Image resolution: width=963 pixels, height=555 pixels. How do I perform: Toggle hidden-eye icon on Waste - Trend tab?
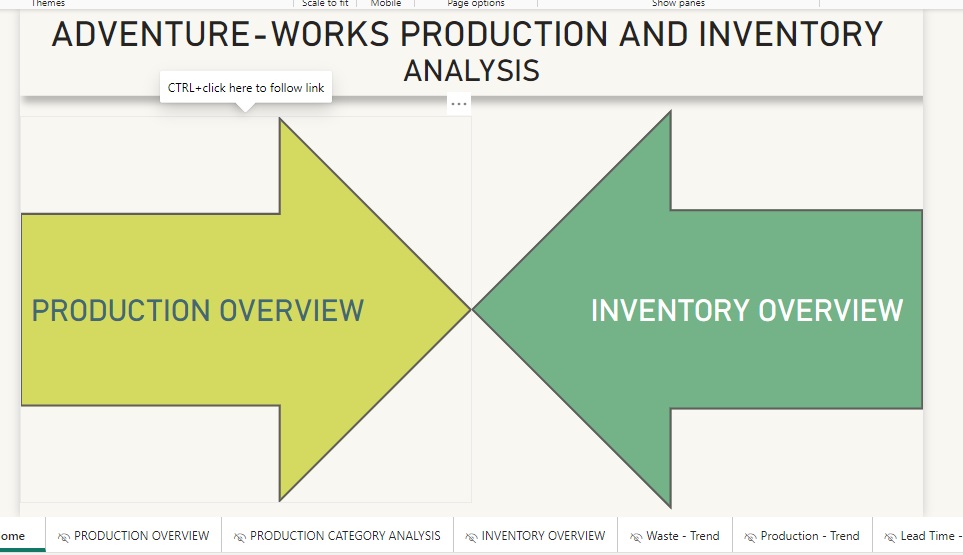(636, 537)
